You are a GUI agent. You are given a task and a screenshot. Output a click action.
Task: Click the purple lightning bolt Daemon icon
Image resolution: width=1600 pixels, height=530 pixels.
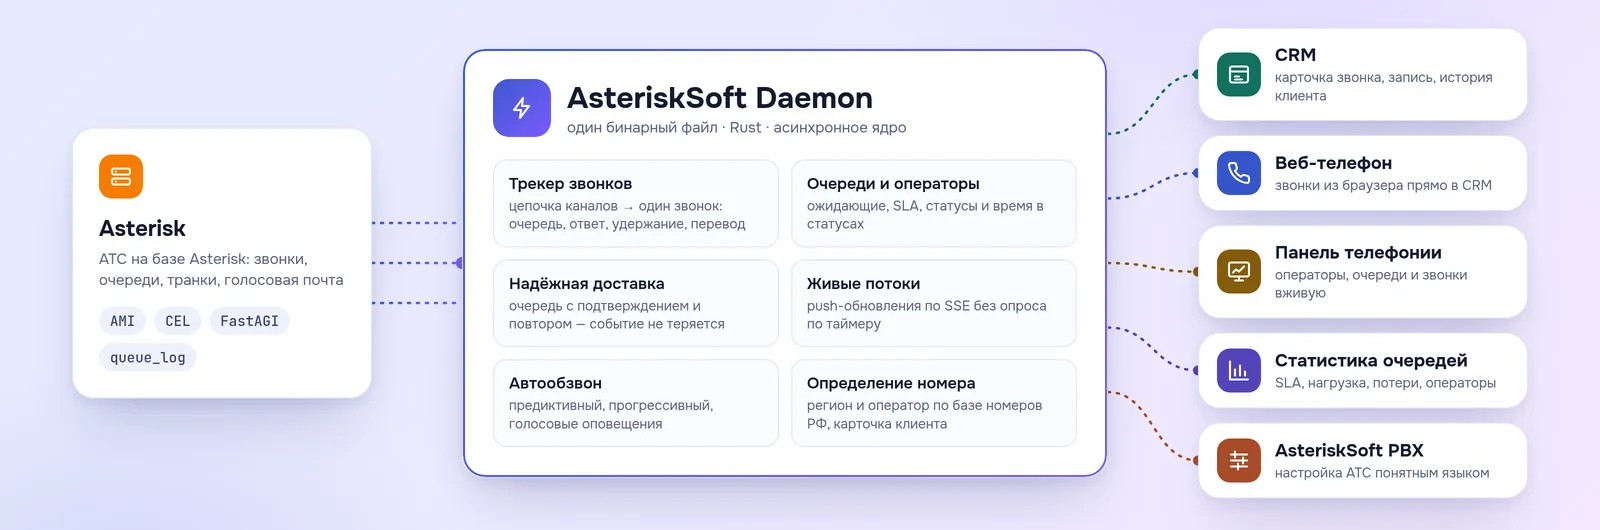tap(522, 108)
